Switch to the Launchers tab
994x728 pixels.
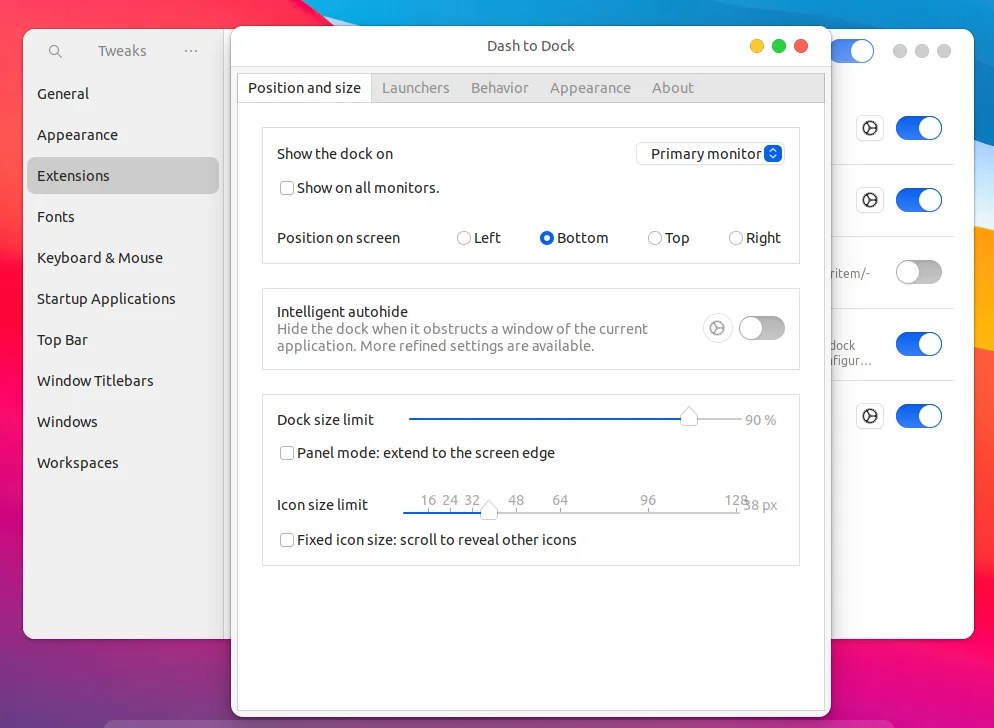415,88
